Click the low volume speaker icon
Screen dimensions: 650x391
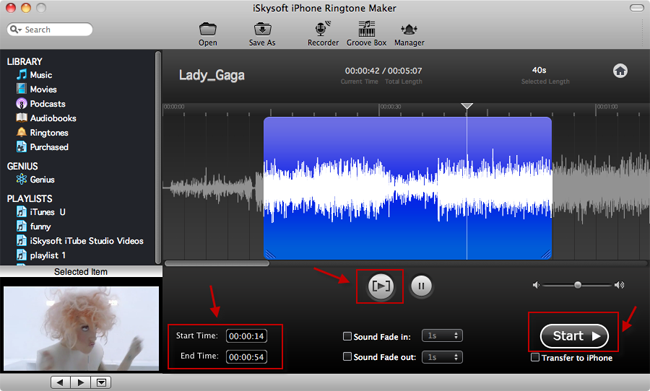pyautogui.click(x=536, y=285)
